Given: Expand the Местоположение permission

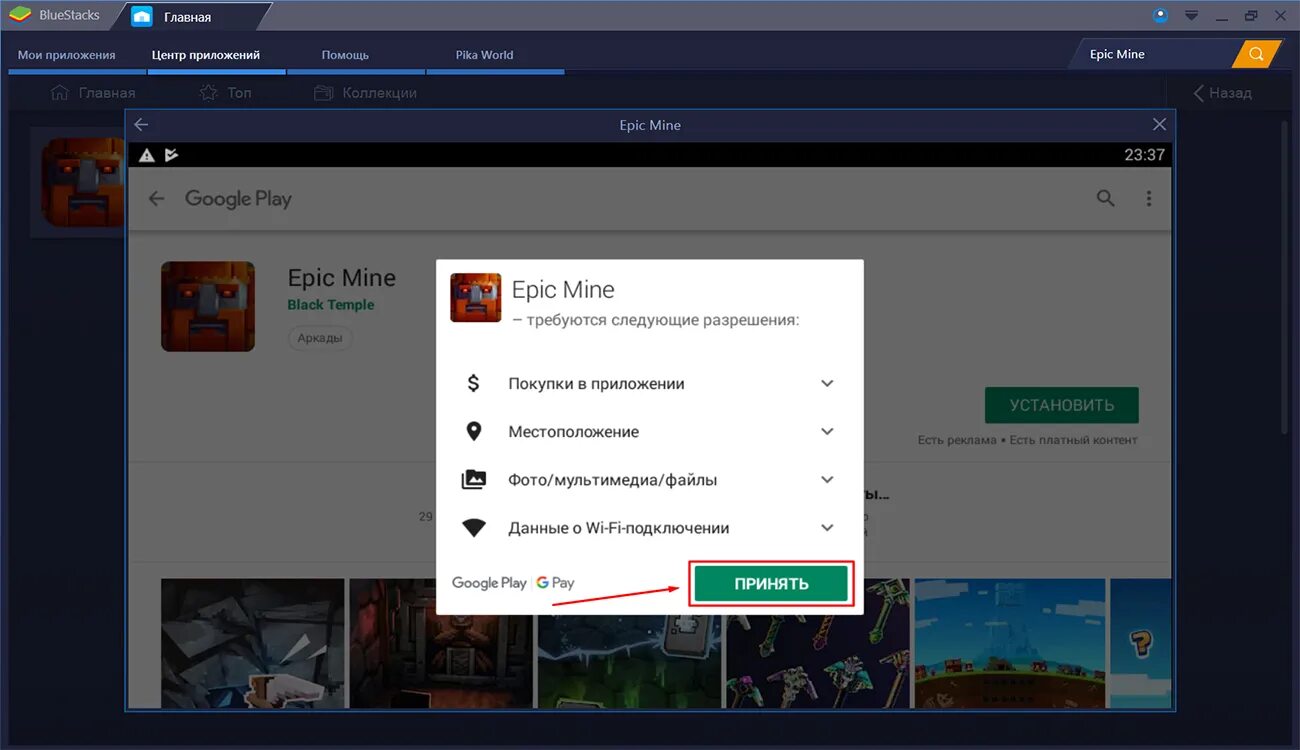Looking at the screenshot, I should [x=827, y=431].
